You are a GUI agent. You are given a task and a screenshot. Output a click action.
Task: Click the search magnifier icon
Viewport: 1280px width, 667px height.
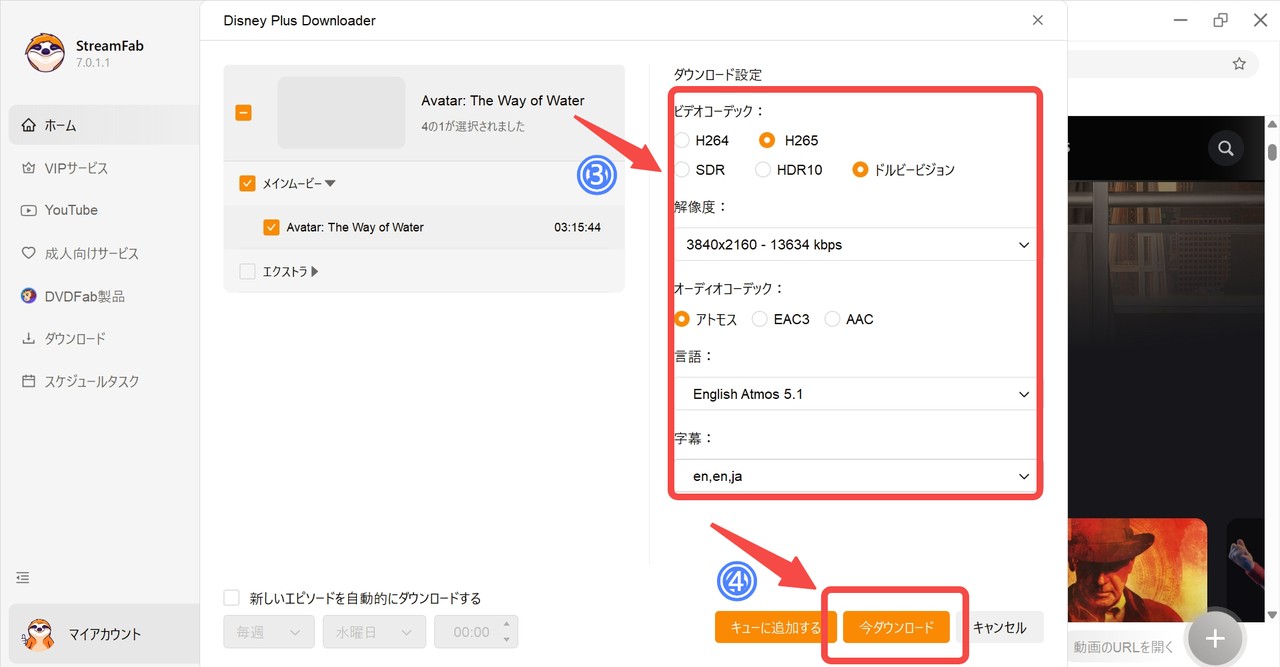(1225, 149)
